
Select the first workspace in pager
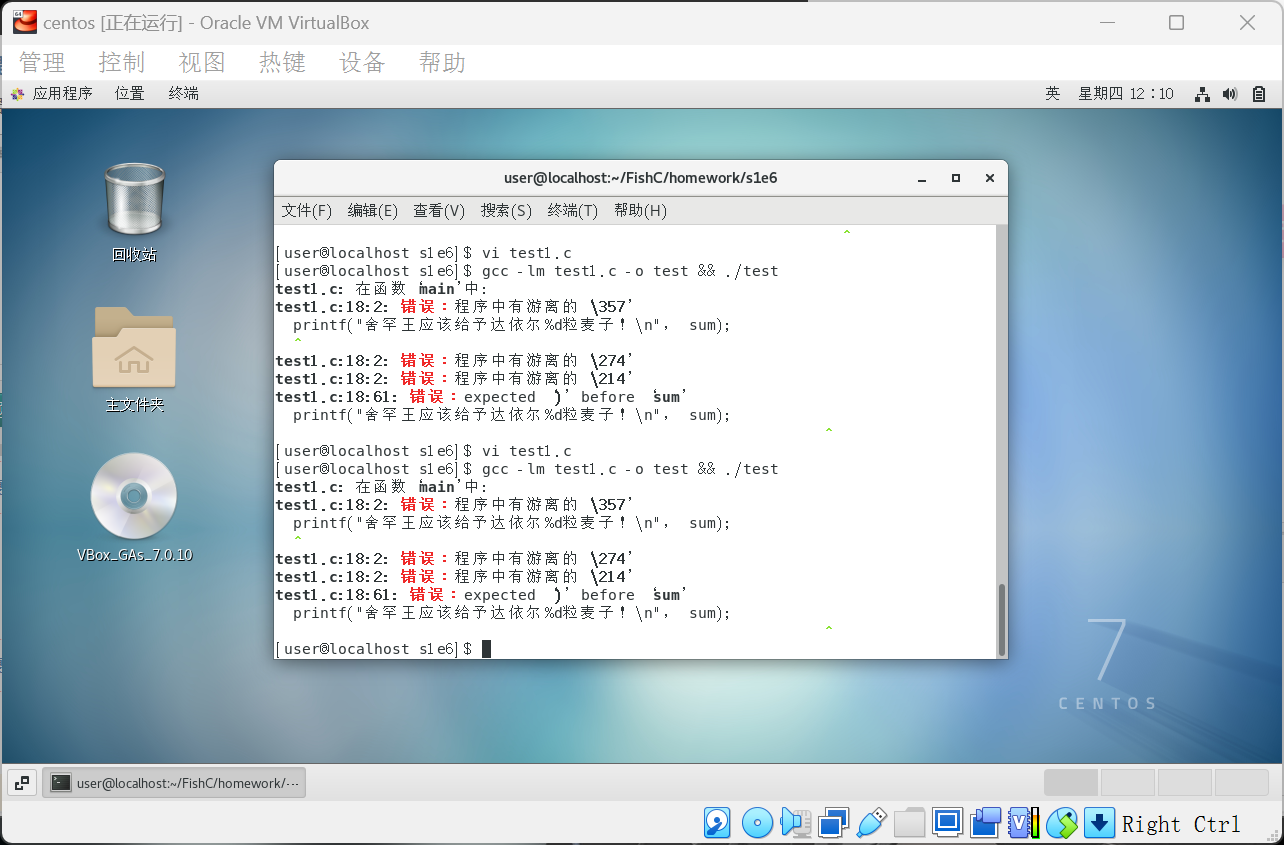[1071, 783]
